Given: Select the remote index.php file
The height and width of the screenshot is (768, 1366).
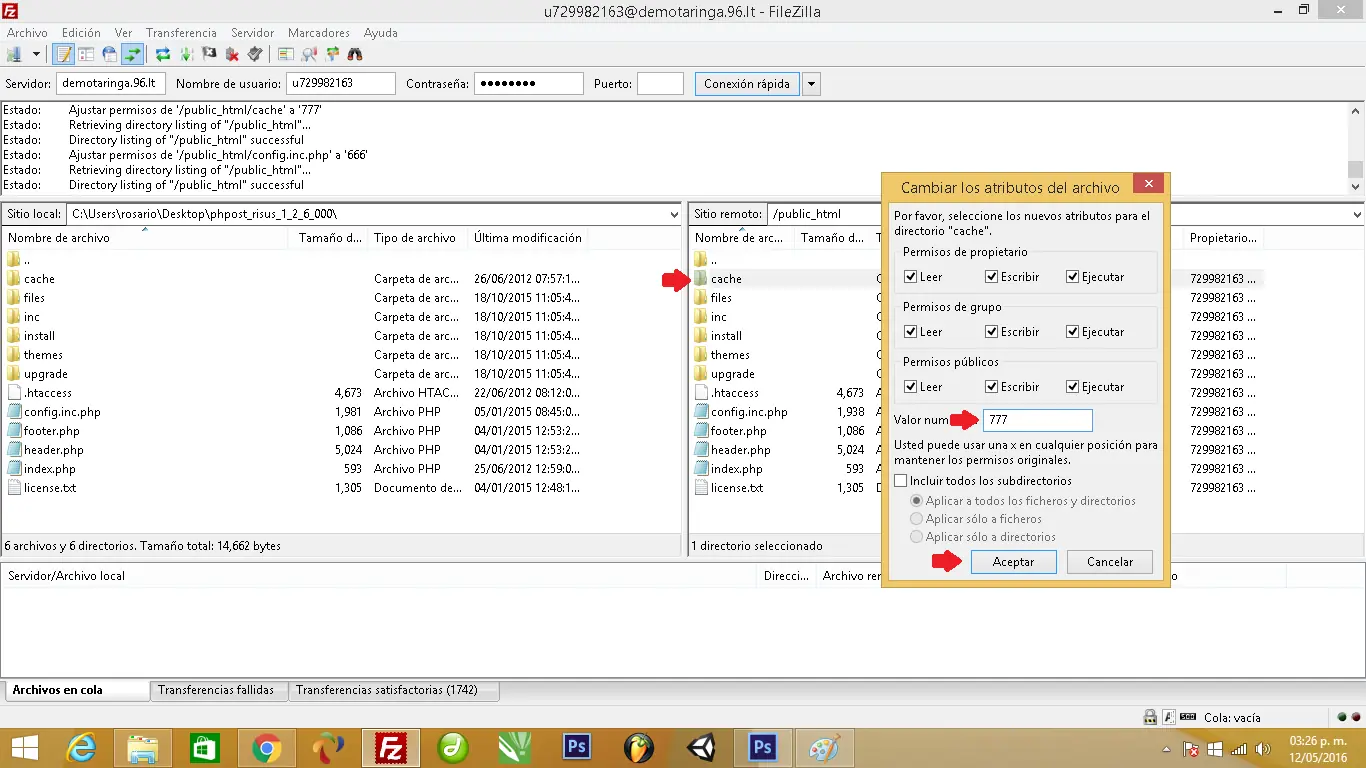Looking at the screenshot, I should pos(736,469).
